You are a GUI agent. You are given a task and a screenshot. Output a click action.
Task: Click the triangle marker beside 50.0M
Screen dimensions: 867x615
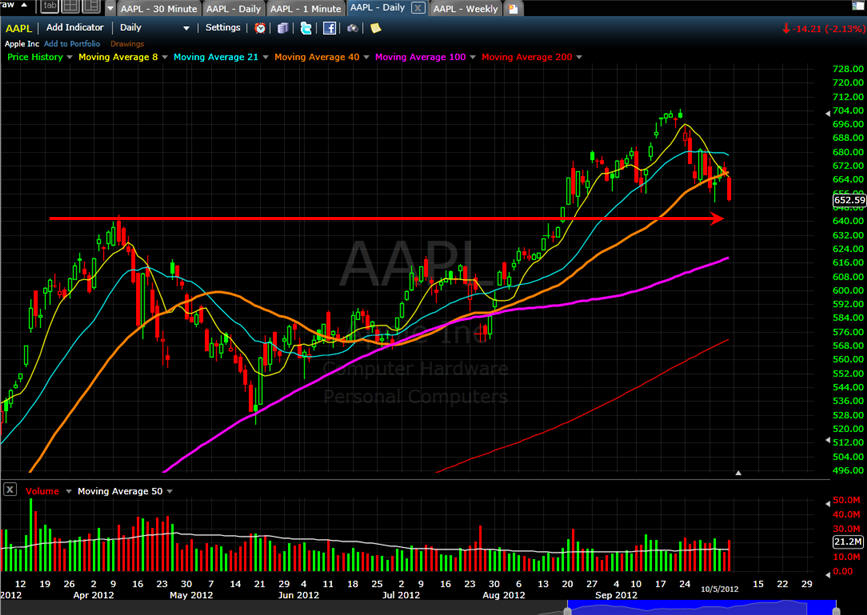828,503
